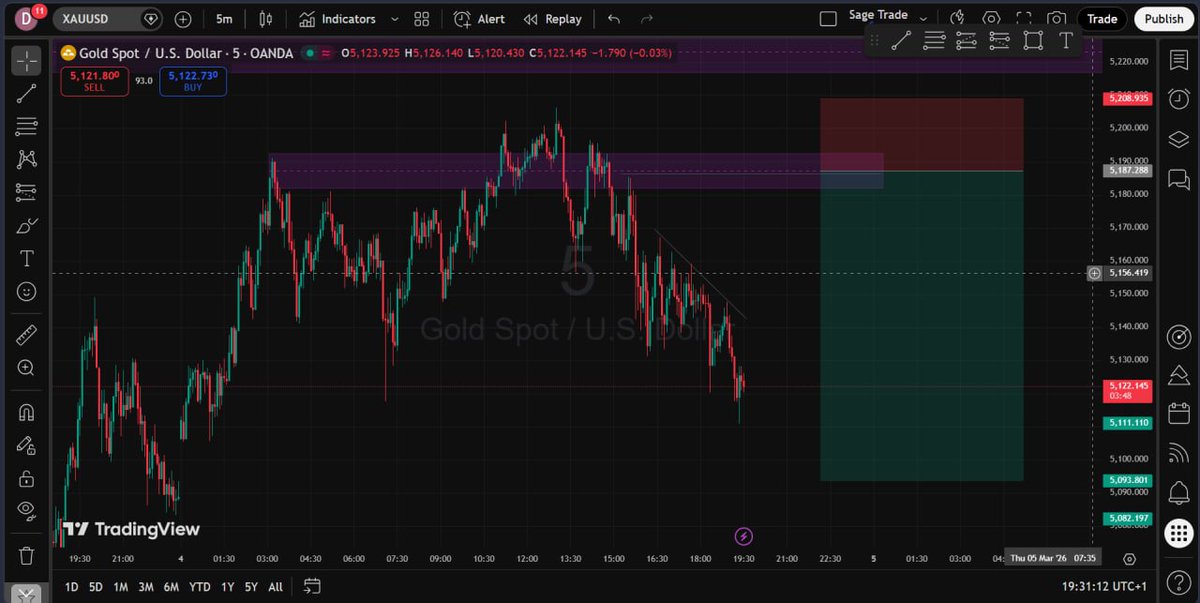The height and width of the screenshot is (603, 1200).
Task: Select the YTD time range
Action: (199, 587)
